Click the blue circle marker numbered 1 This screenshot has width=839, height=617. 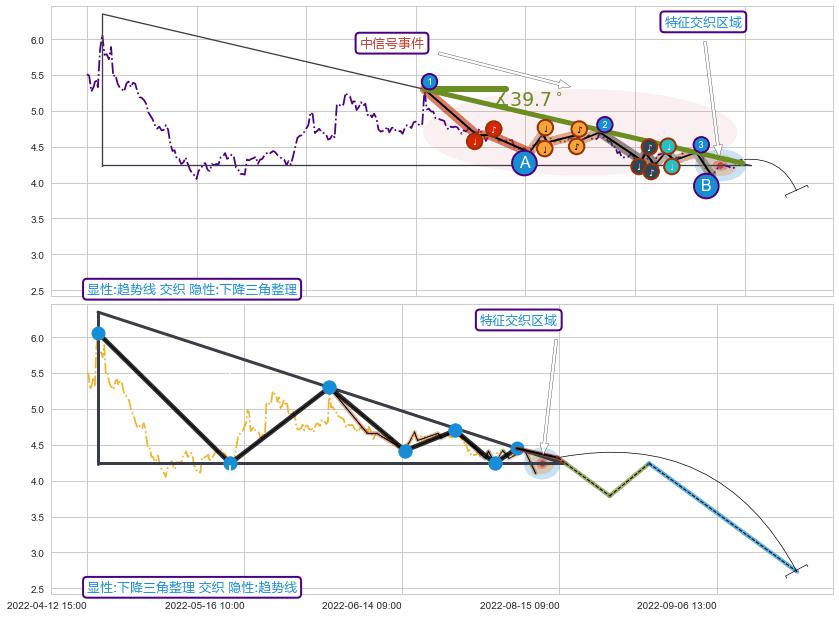[x=429, y=82]
